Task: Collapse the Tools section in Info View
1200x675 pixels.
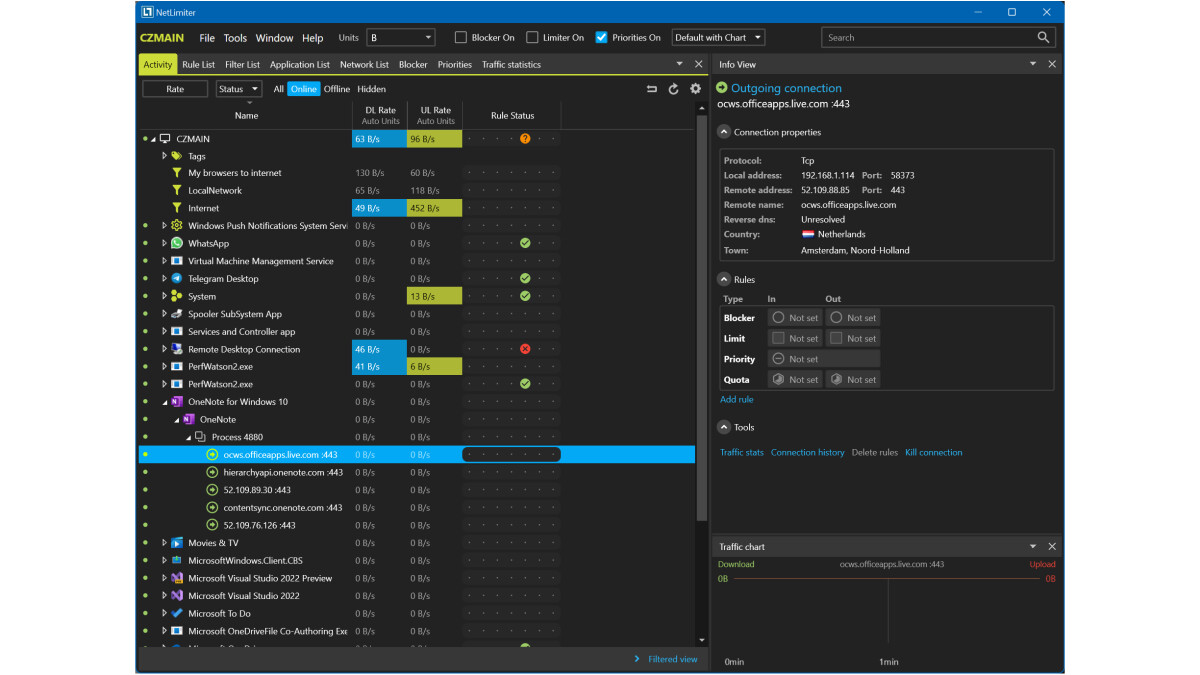Action: [724, 427]
